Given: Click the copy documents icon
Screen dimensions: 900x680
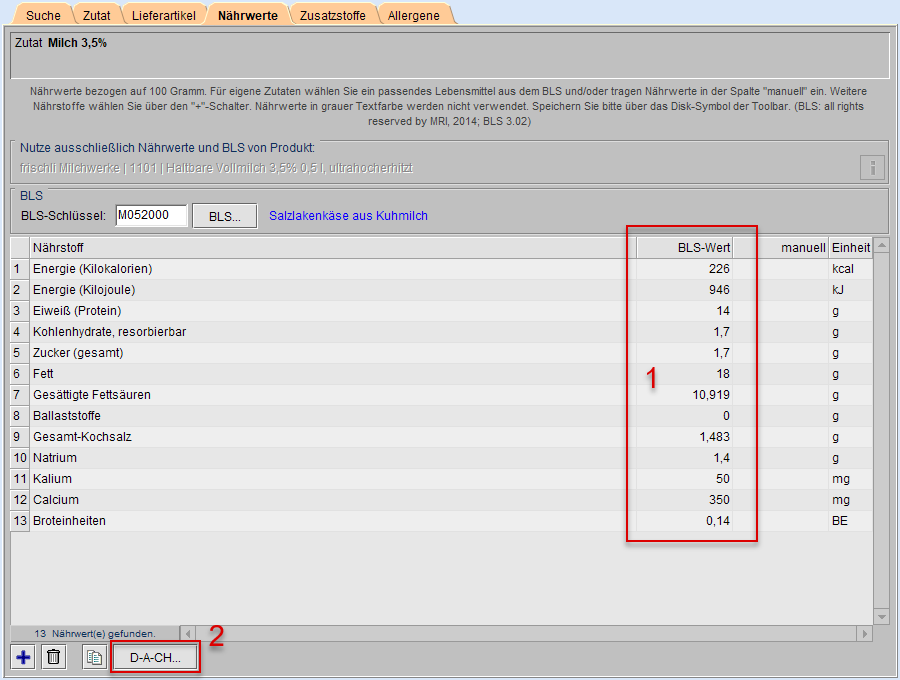Looking at the screenshot, I should click(94, 657).
